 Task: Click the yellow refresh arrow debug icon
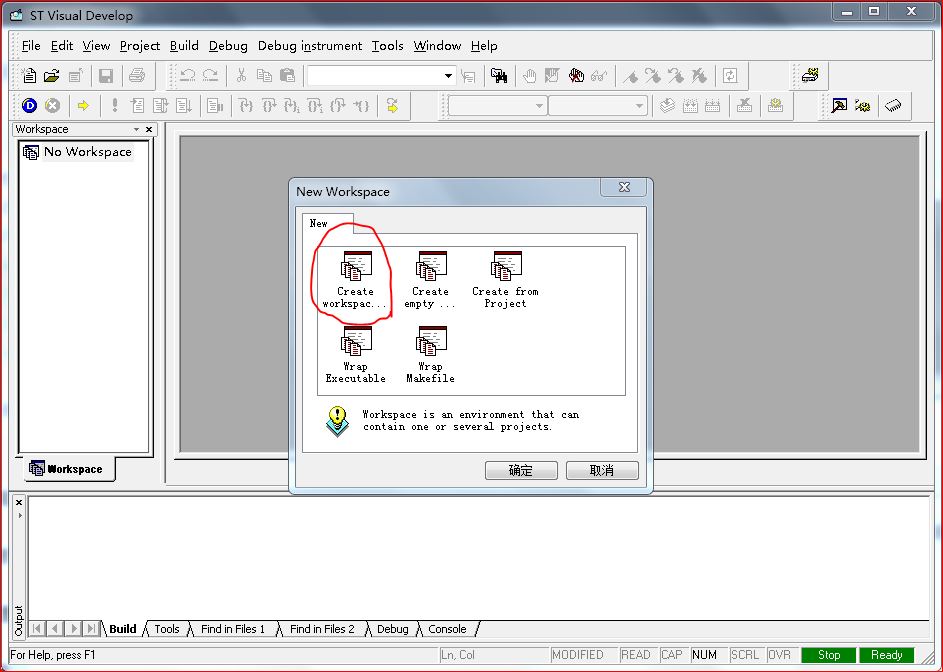392,106
